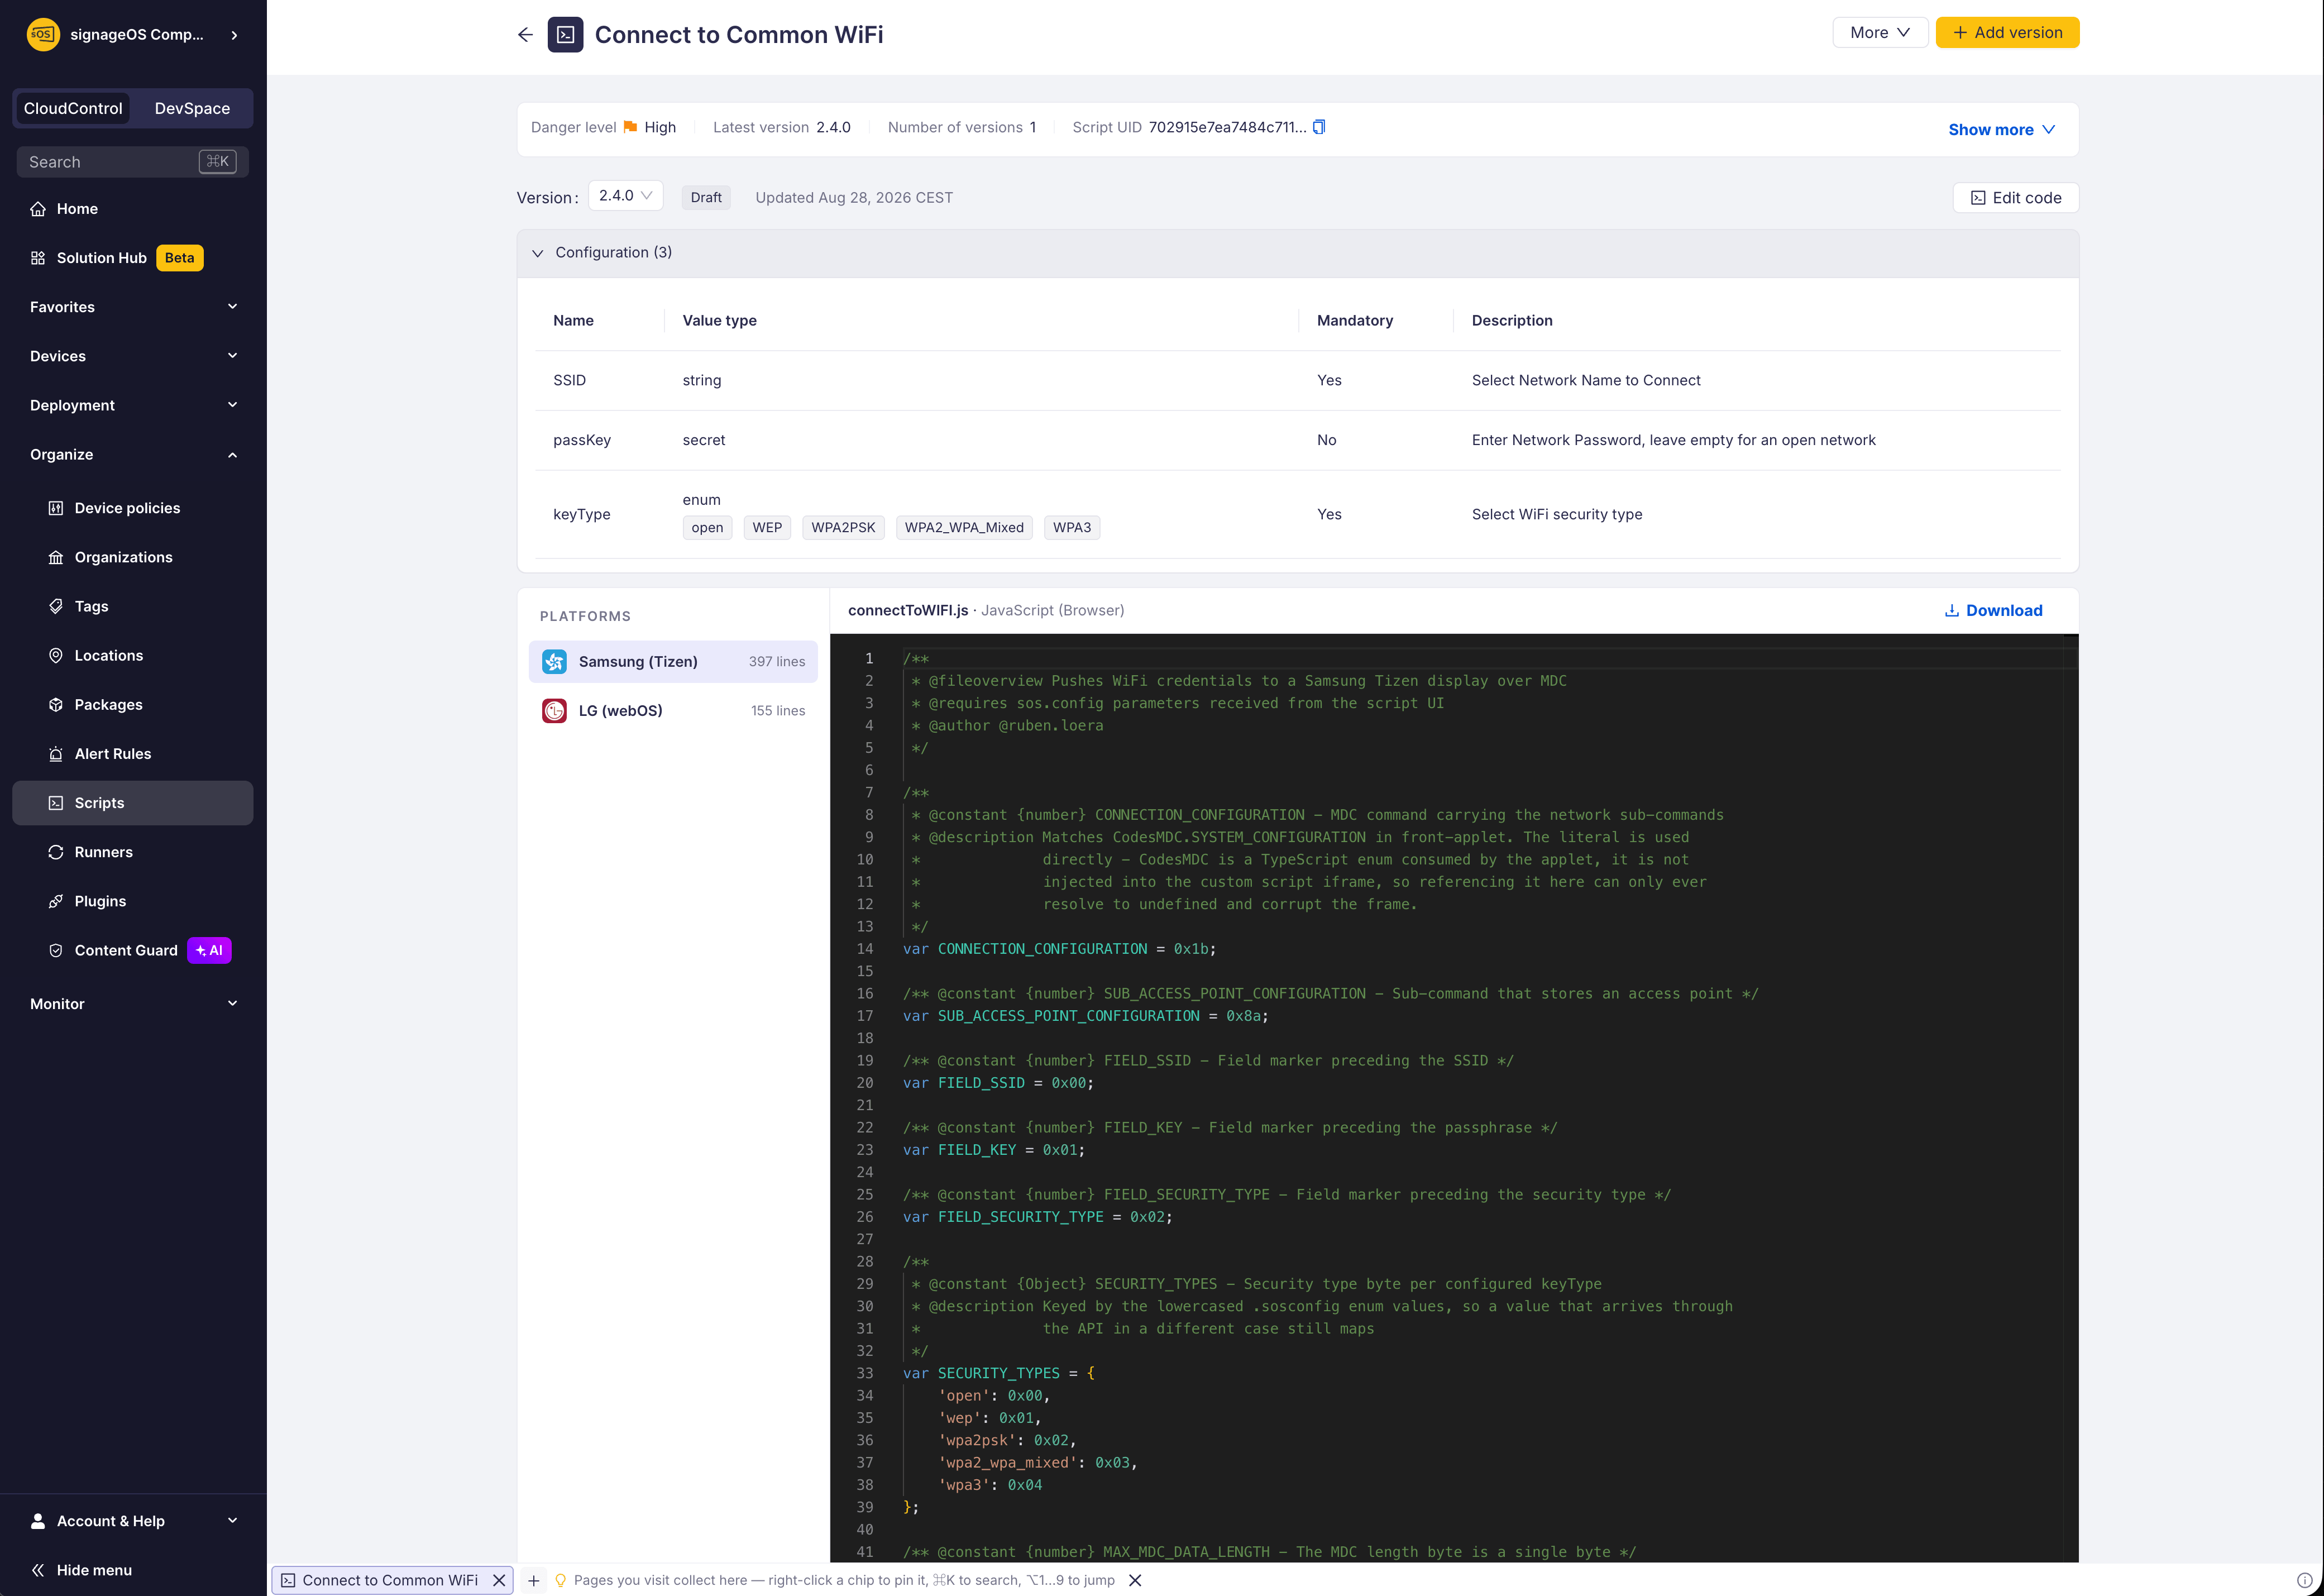Screen dimensions: 2324x1596
Task: Click the connectToWIFI.js file name
Action: 908,610
